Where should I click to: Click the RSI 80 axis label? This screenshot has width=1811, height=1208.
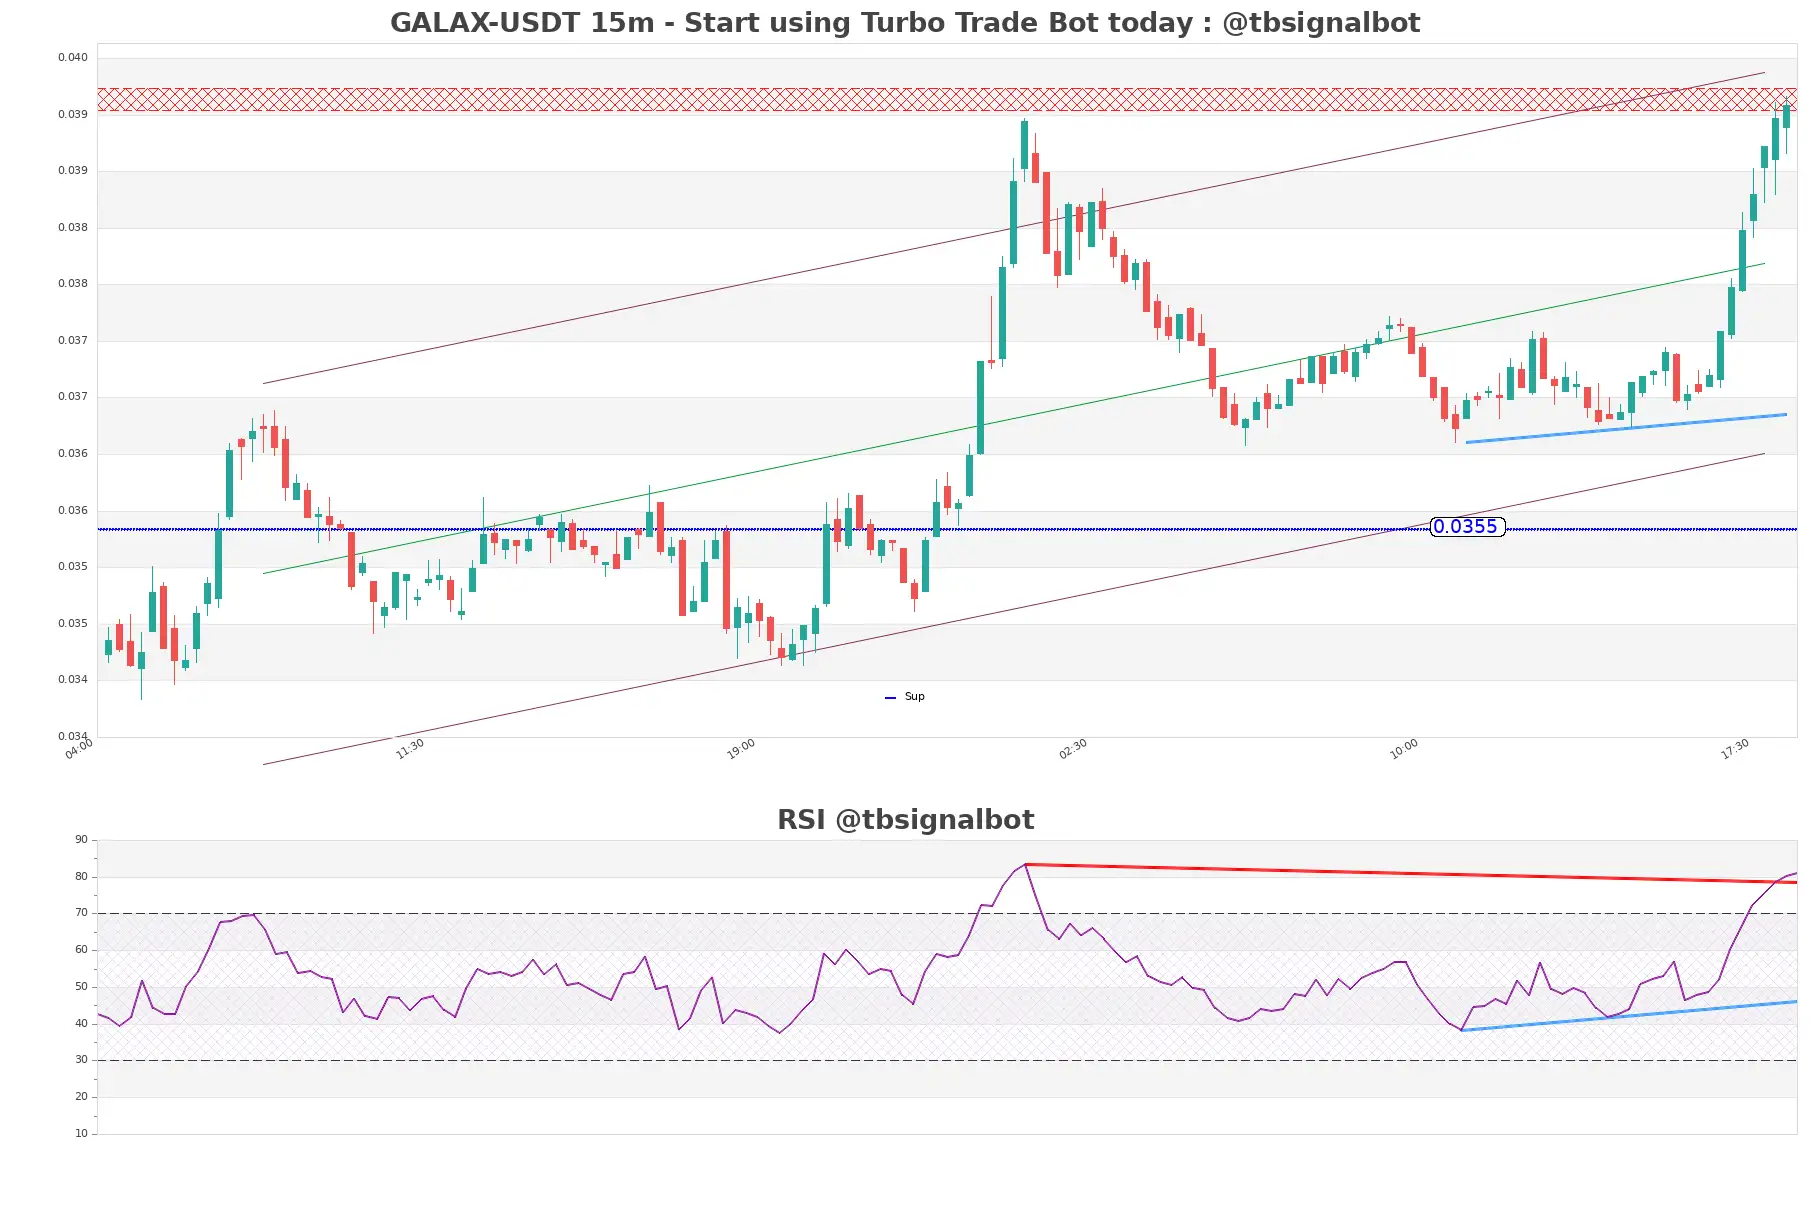coord(81,877)
